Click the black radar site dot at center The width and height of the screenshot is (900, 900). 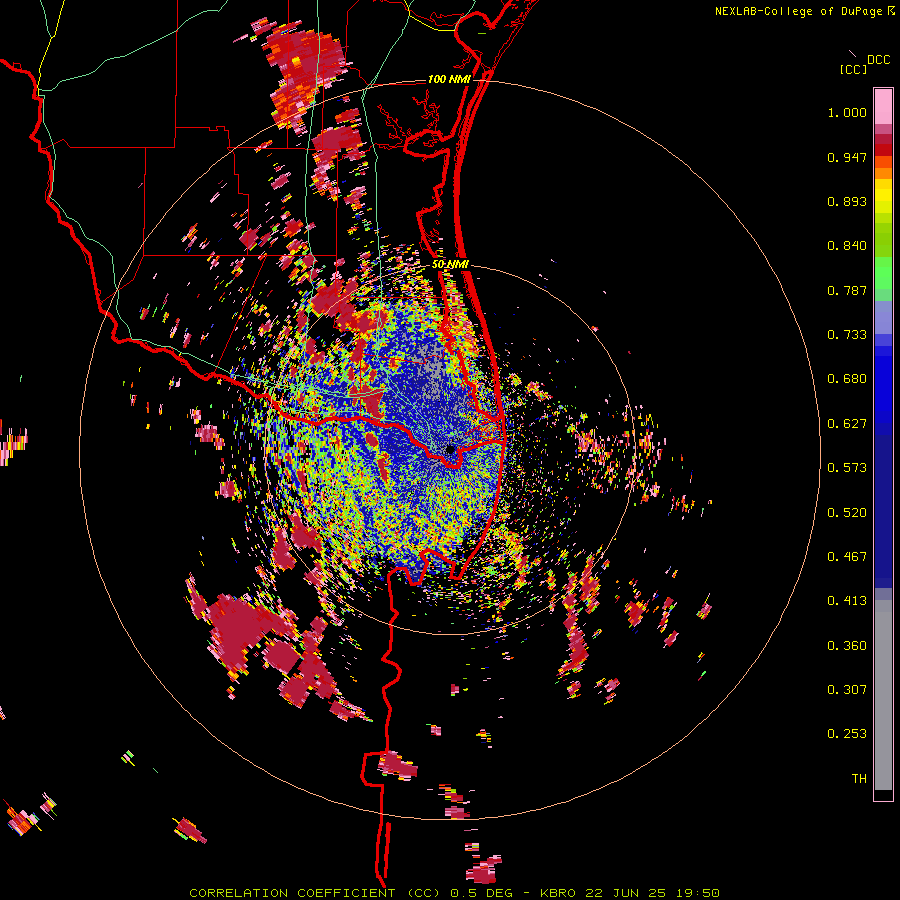pyautogui.click(x=451, y=449)
